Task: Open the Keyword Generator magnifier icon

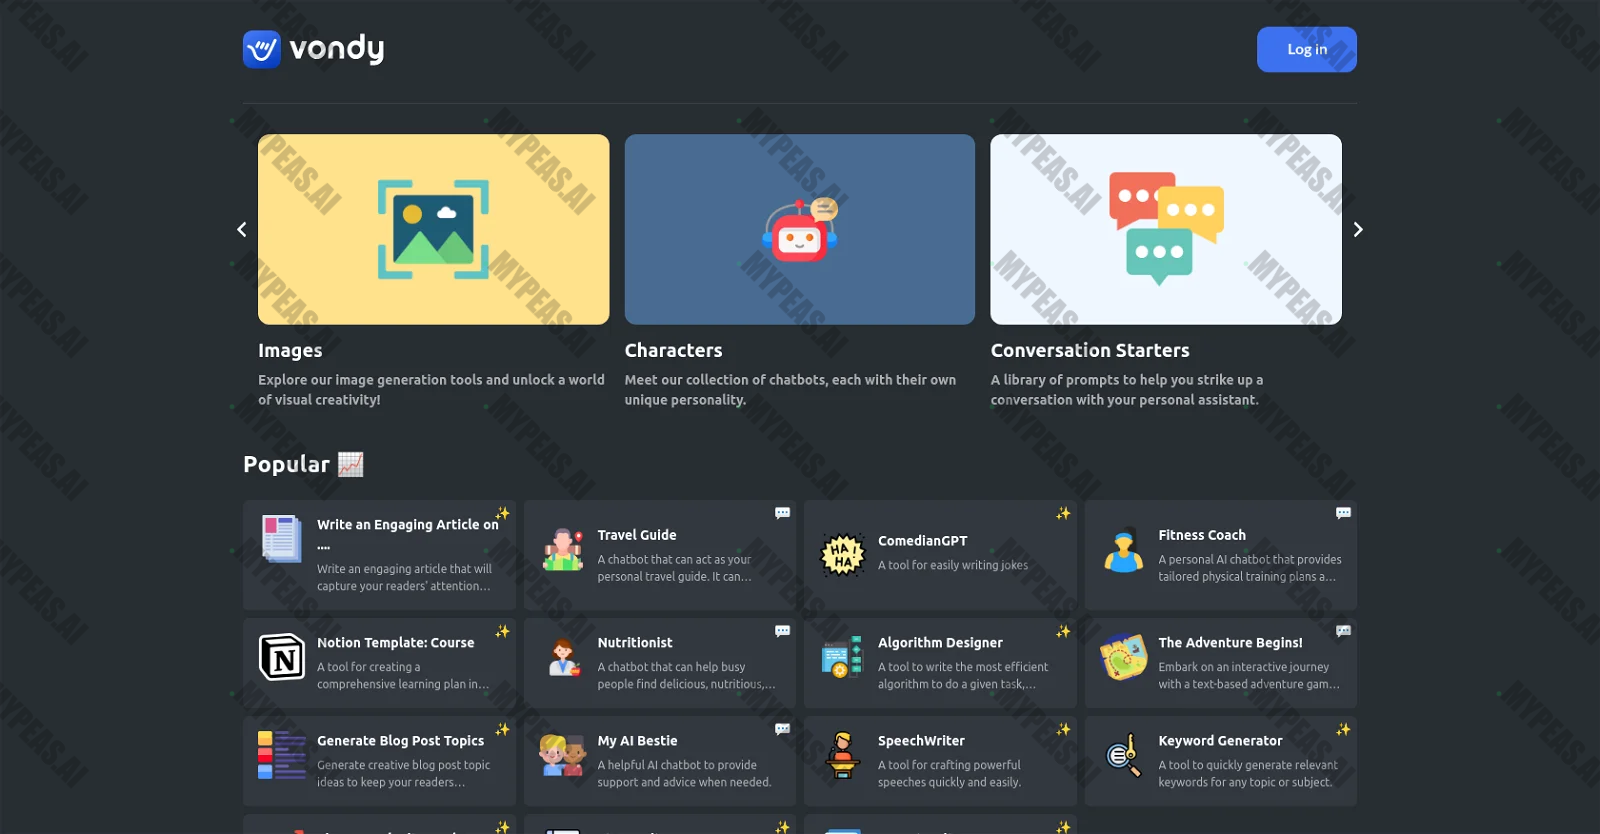Action: (x=1123, y=756)
